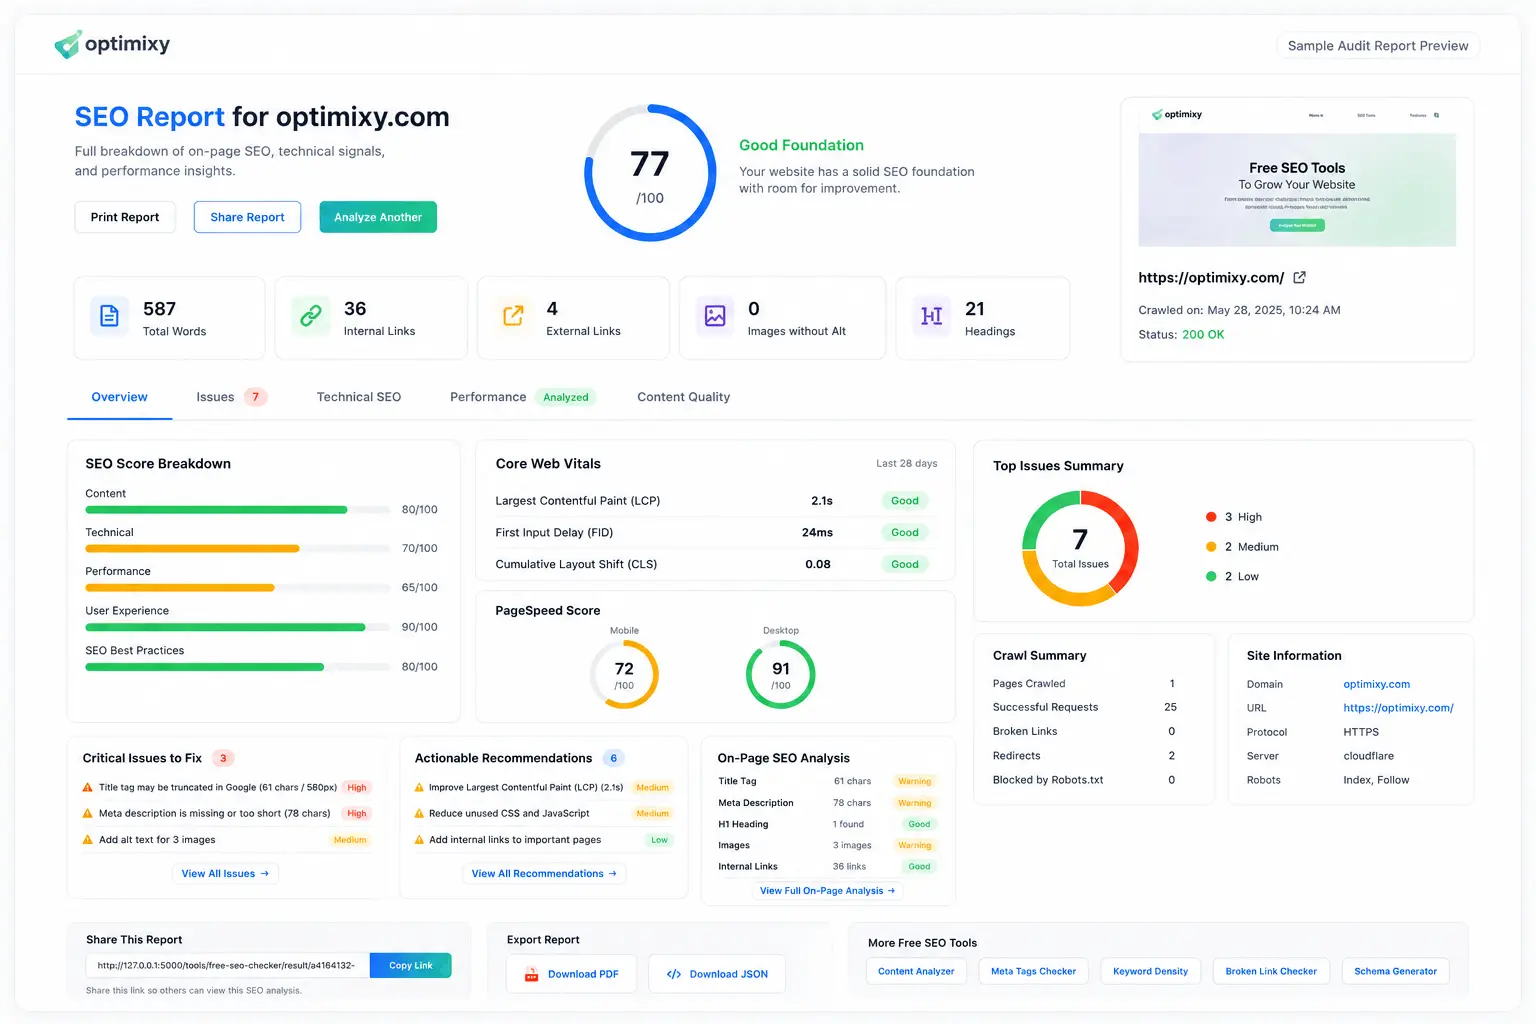
Task: Click View All Issues link
Action: [225, 874]
